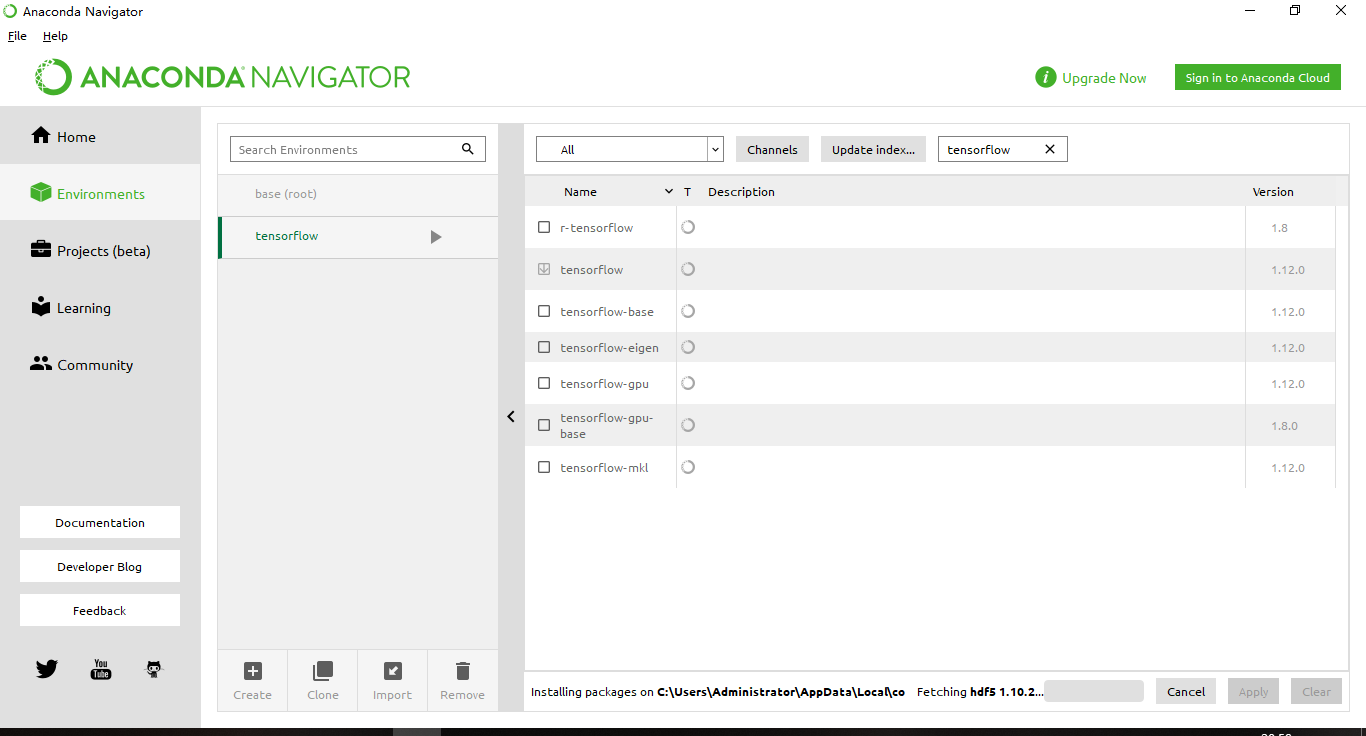Viewport: 1366px width, 736px height.
Task: Click the Upgrade Now info icon
Action: point(1046,77)
